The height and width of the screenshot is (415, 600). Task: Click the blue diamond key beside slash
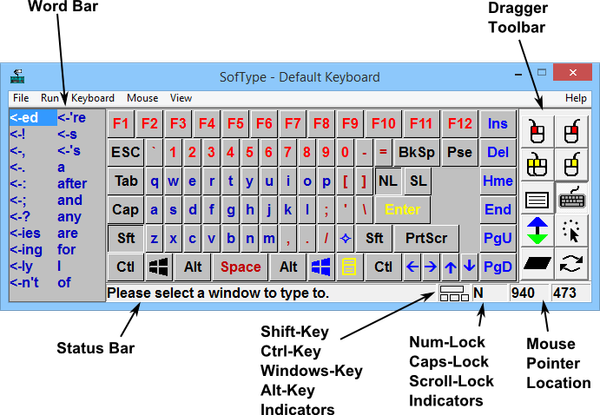pyautogui.click(x=346, y=238)
